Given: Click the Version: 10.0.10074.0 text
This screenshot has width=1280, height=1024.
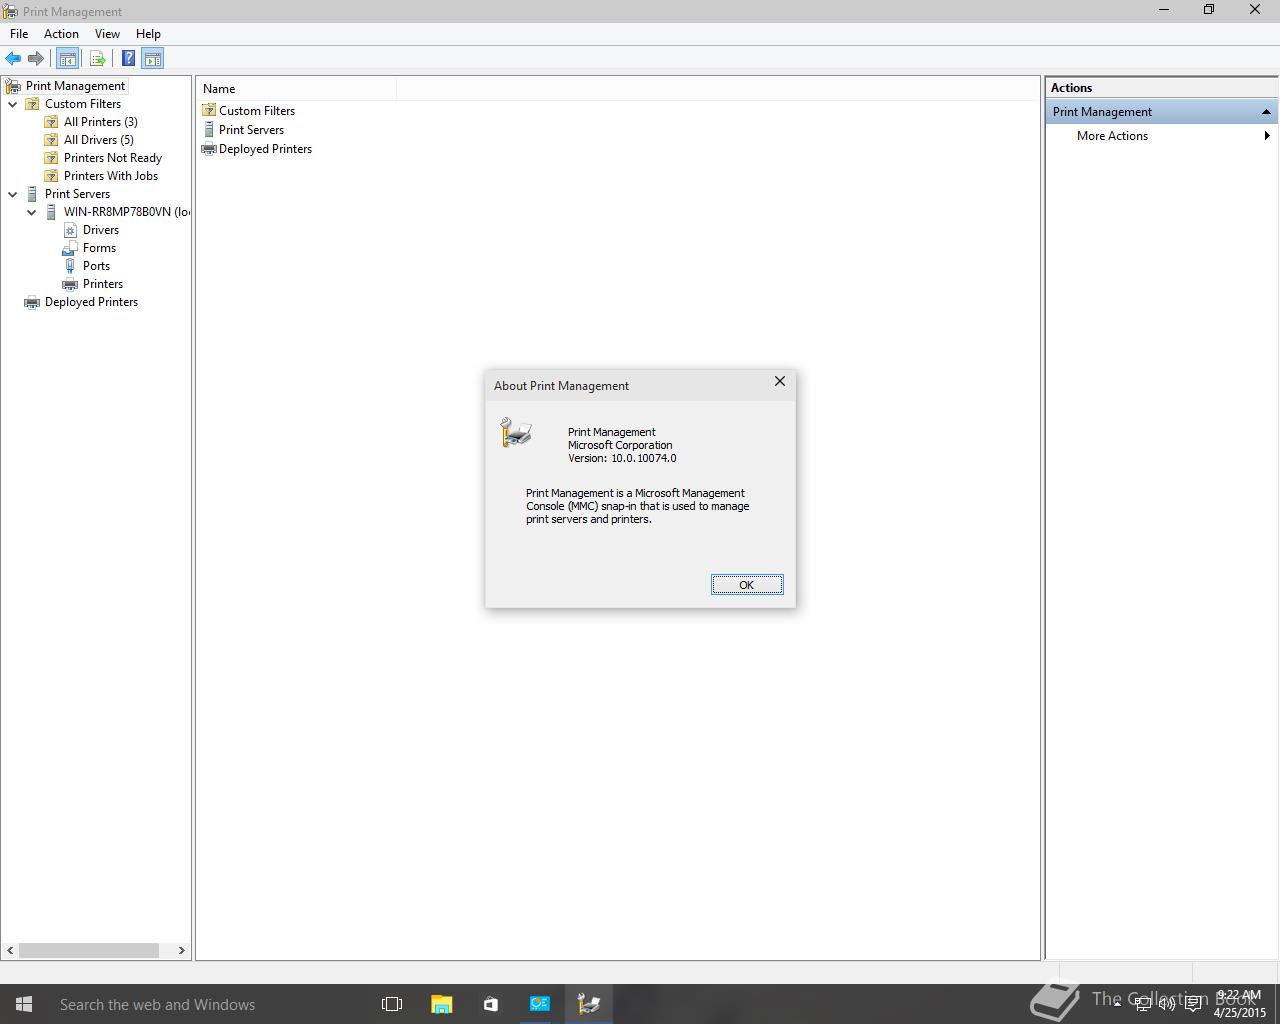Looking at the screenshot, I should click(622, 458).
